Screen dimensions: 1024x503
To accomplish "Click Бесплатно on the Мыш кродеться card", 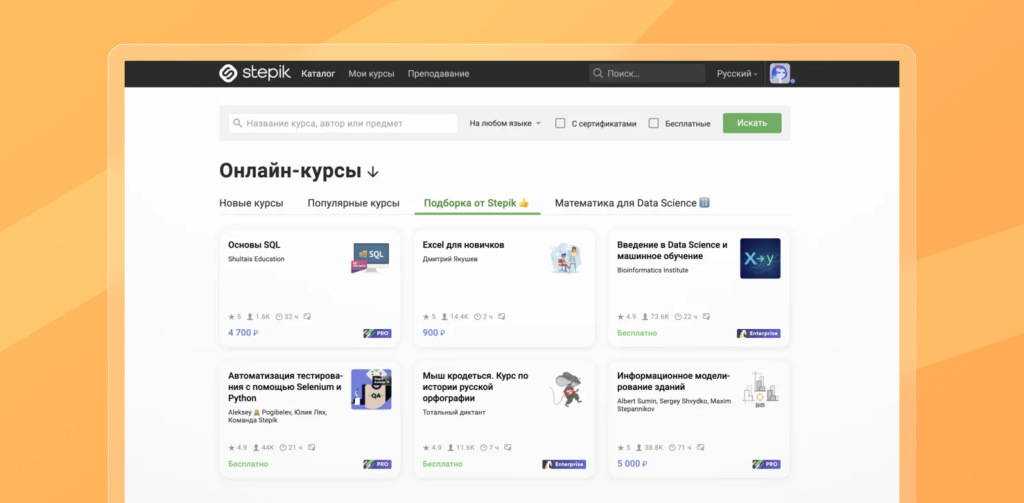I will click(x=443, y=464).
